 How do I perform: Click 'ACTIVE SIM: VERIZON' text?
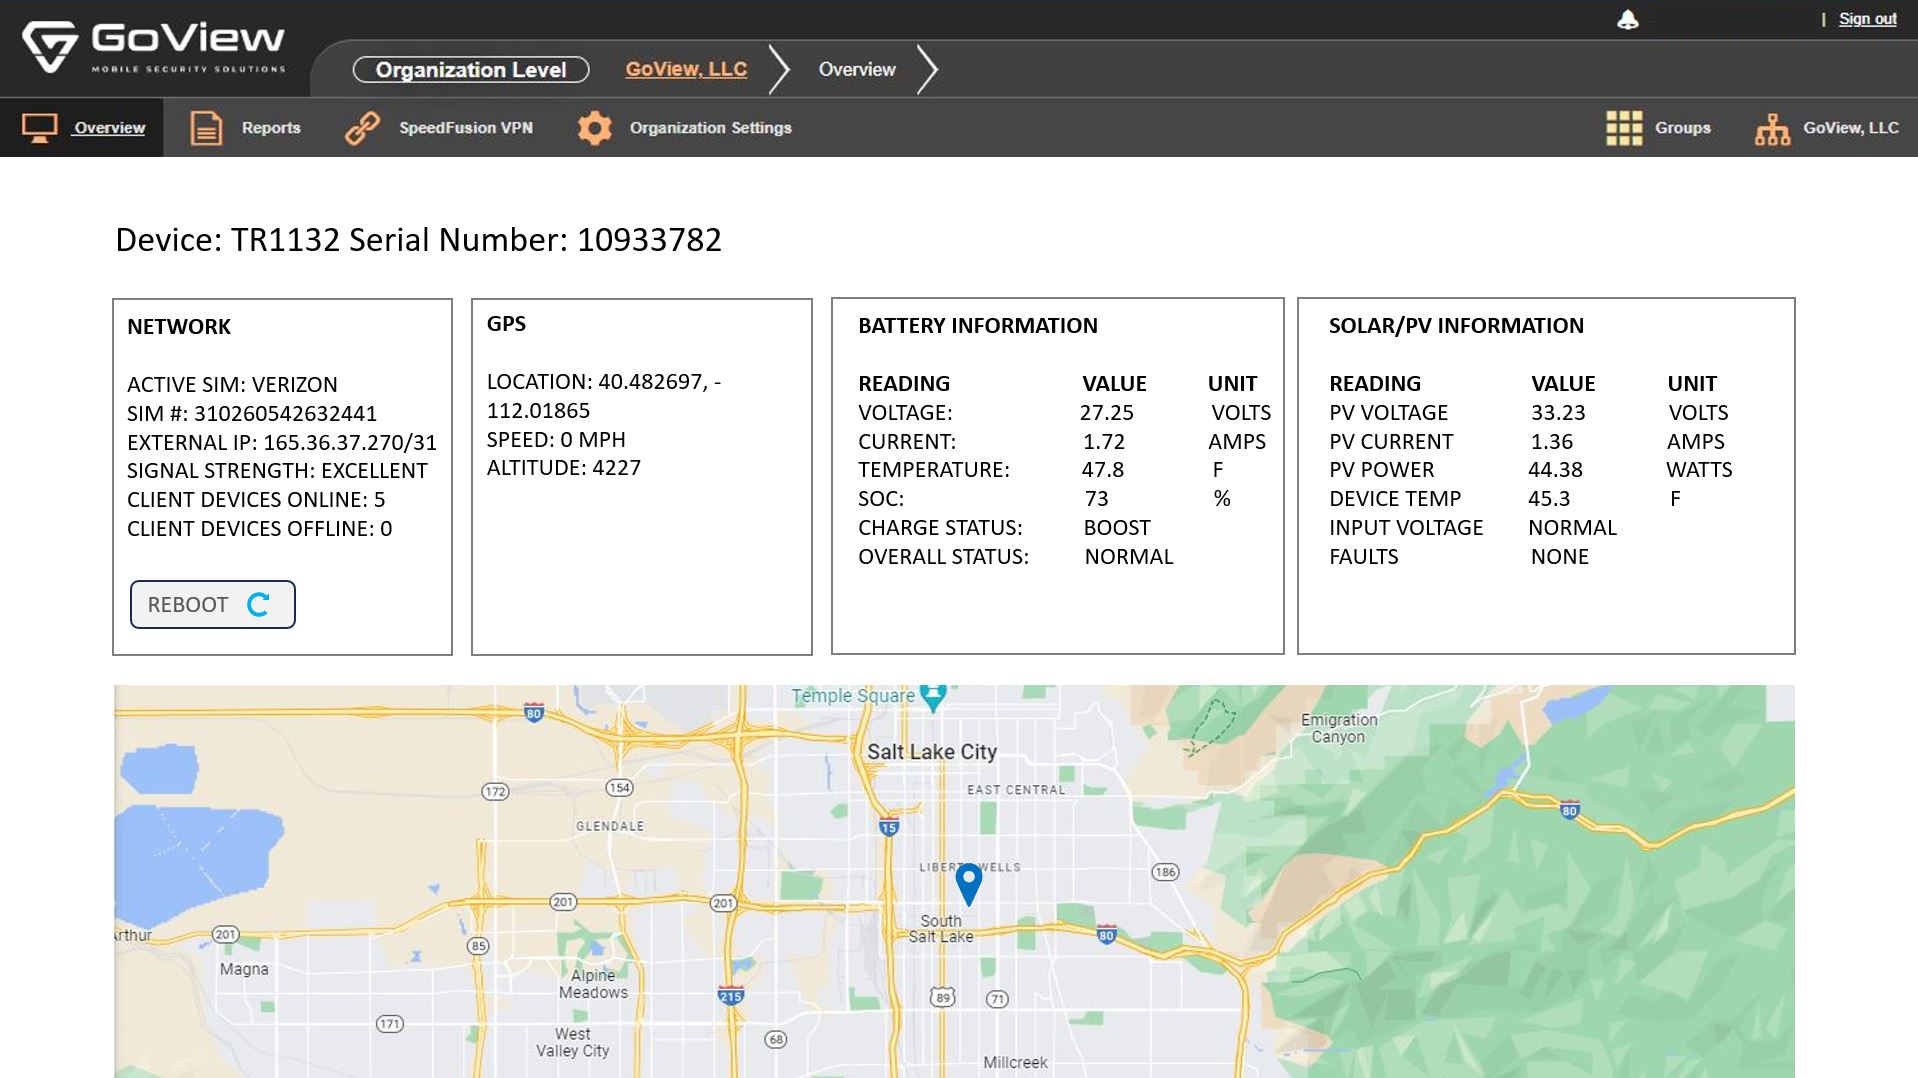tap(232, 385)
